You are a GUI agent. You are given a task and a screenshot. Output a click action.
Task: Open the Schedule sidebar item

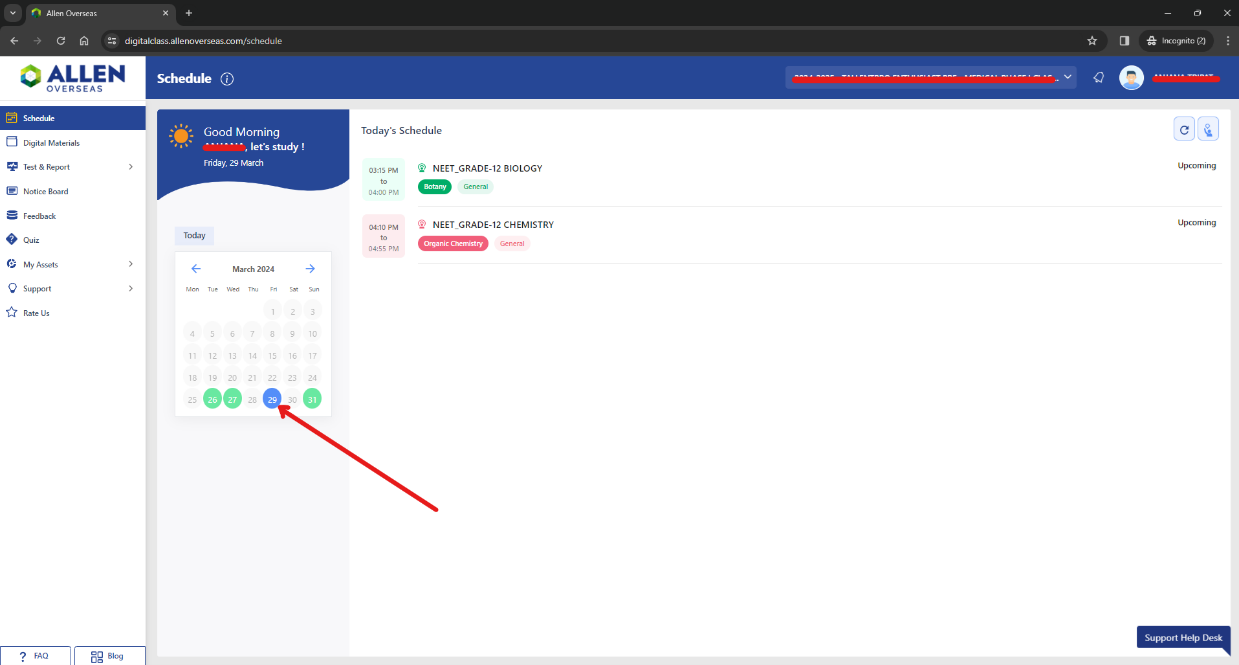(x=72, y=118)
